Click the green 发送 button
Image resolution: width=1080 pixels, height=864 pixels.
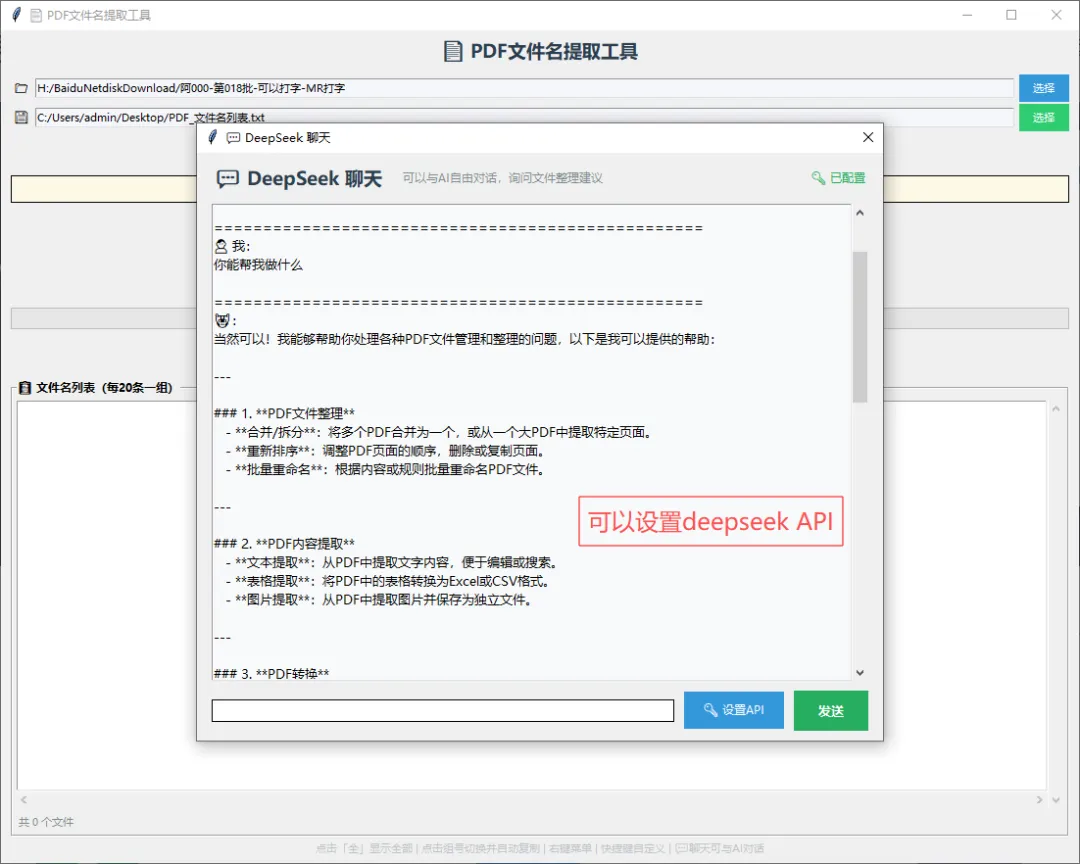tap(831, 710)
